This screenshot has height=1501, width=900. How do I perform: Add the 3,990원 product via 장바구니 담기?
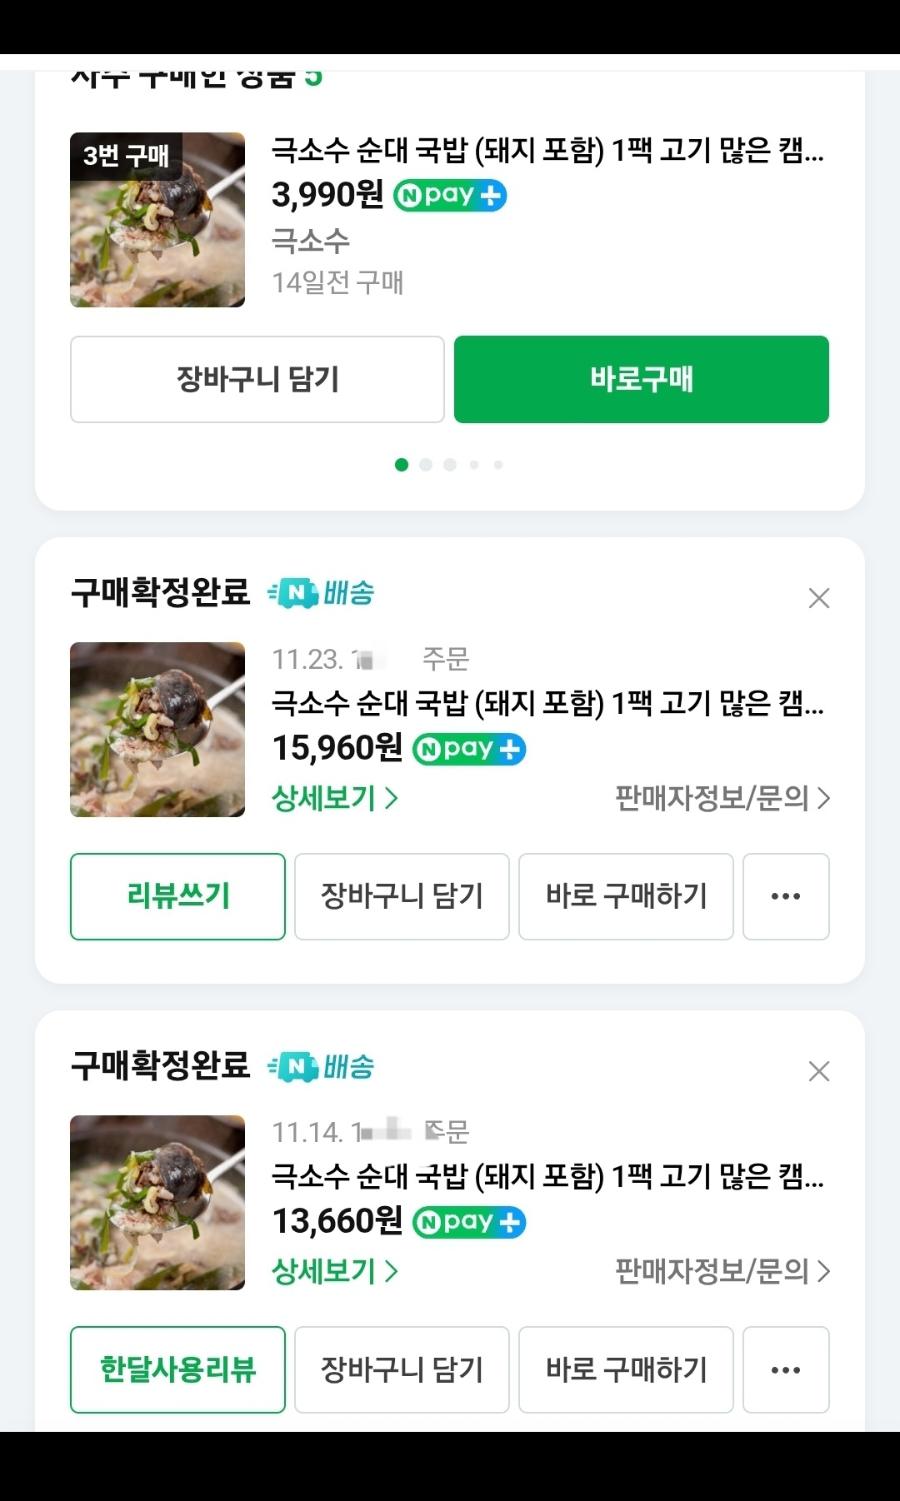click(x=257, y=379)
